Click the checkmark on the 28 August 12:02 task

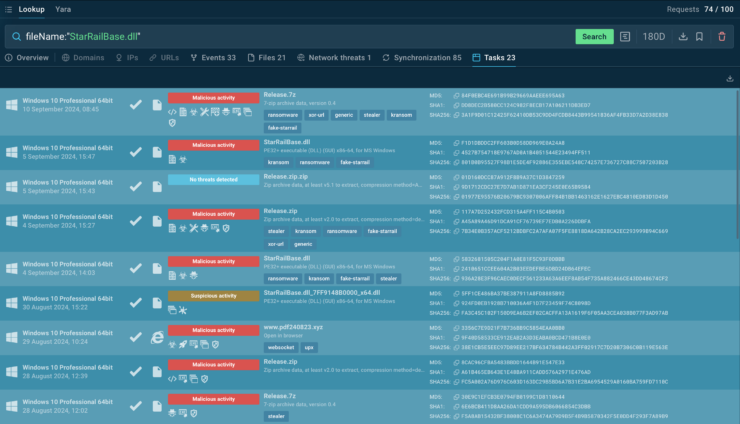pos(136,405)
